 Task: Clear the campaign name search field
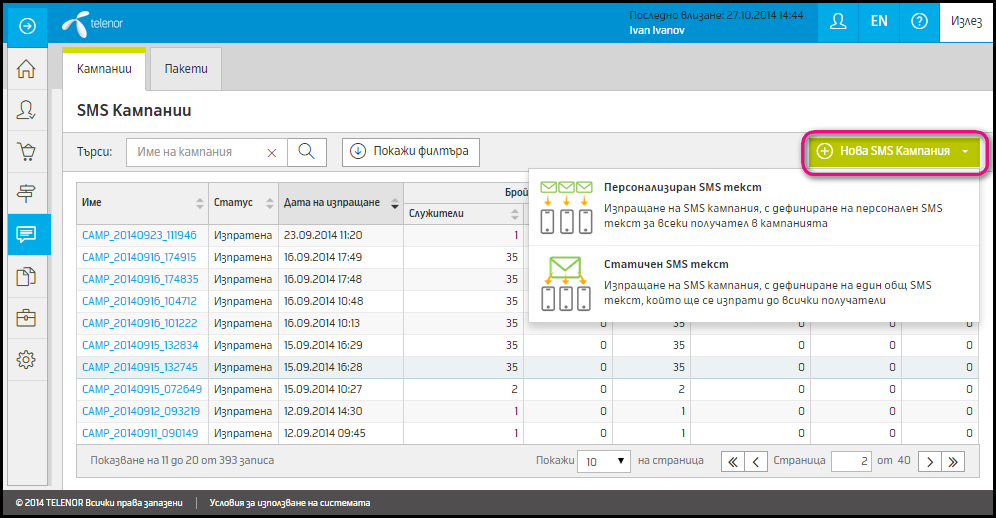tap(272, 153)
